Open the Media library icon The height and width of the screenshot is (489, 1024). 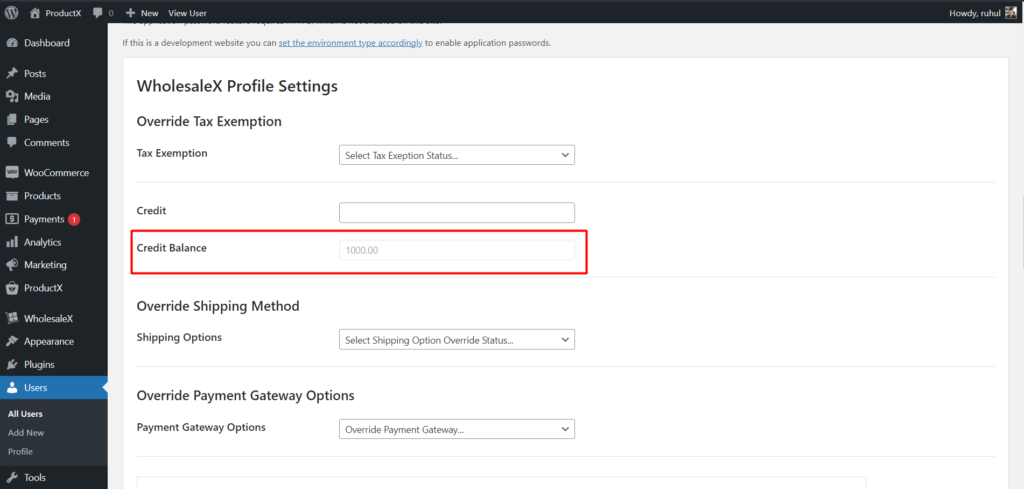(12, 97)
